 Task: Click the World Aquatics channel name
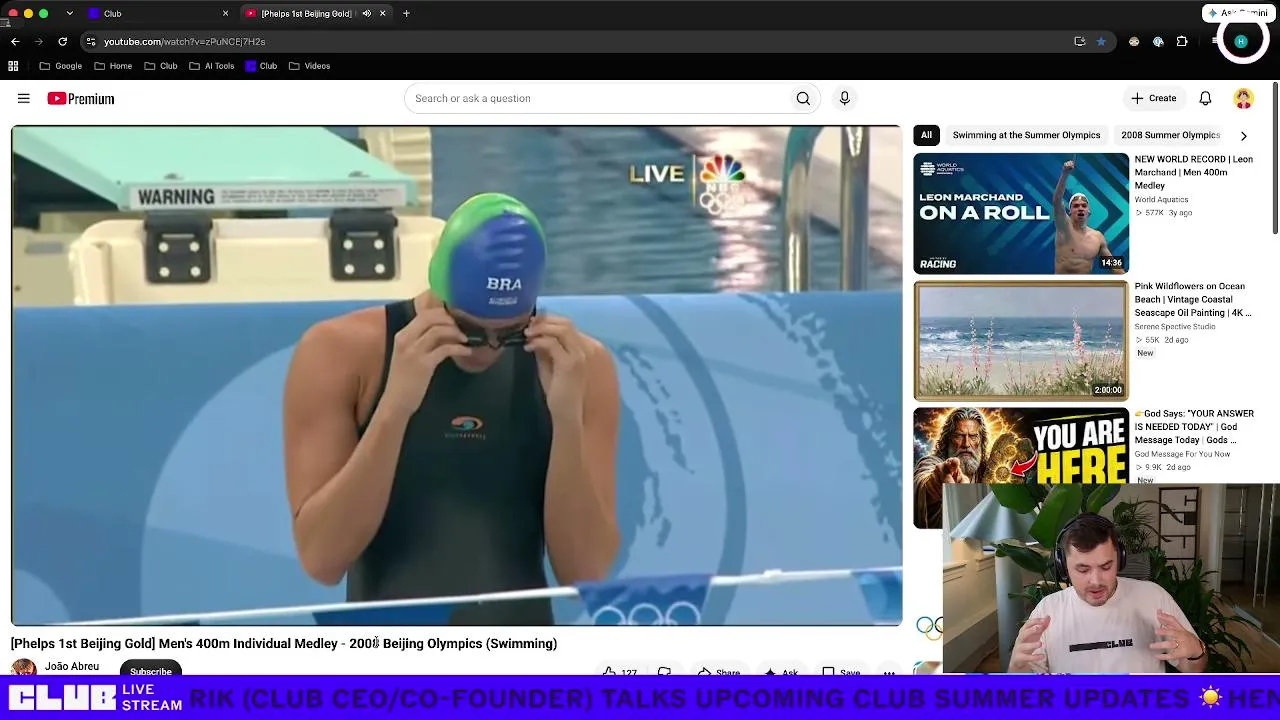point(1161,199)
